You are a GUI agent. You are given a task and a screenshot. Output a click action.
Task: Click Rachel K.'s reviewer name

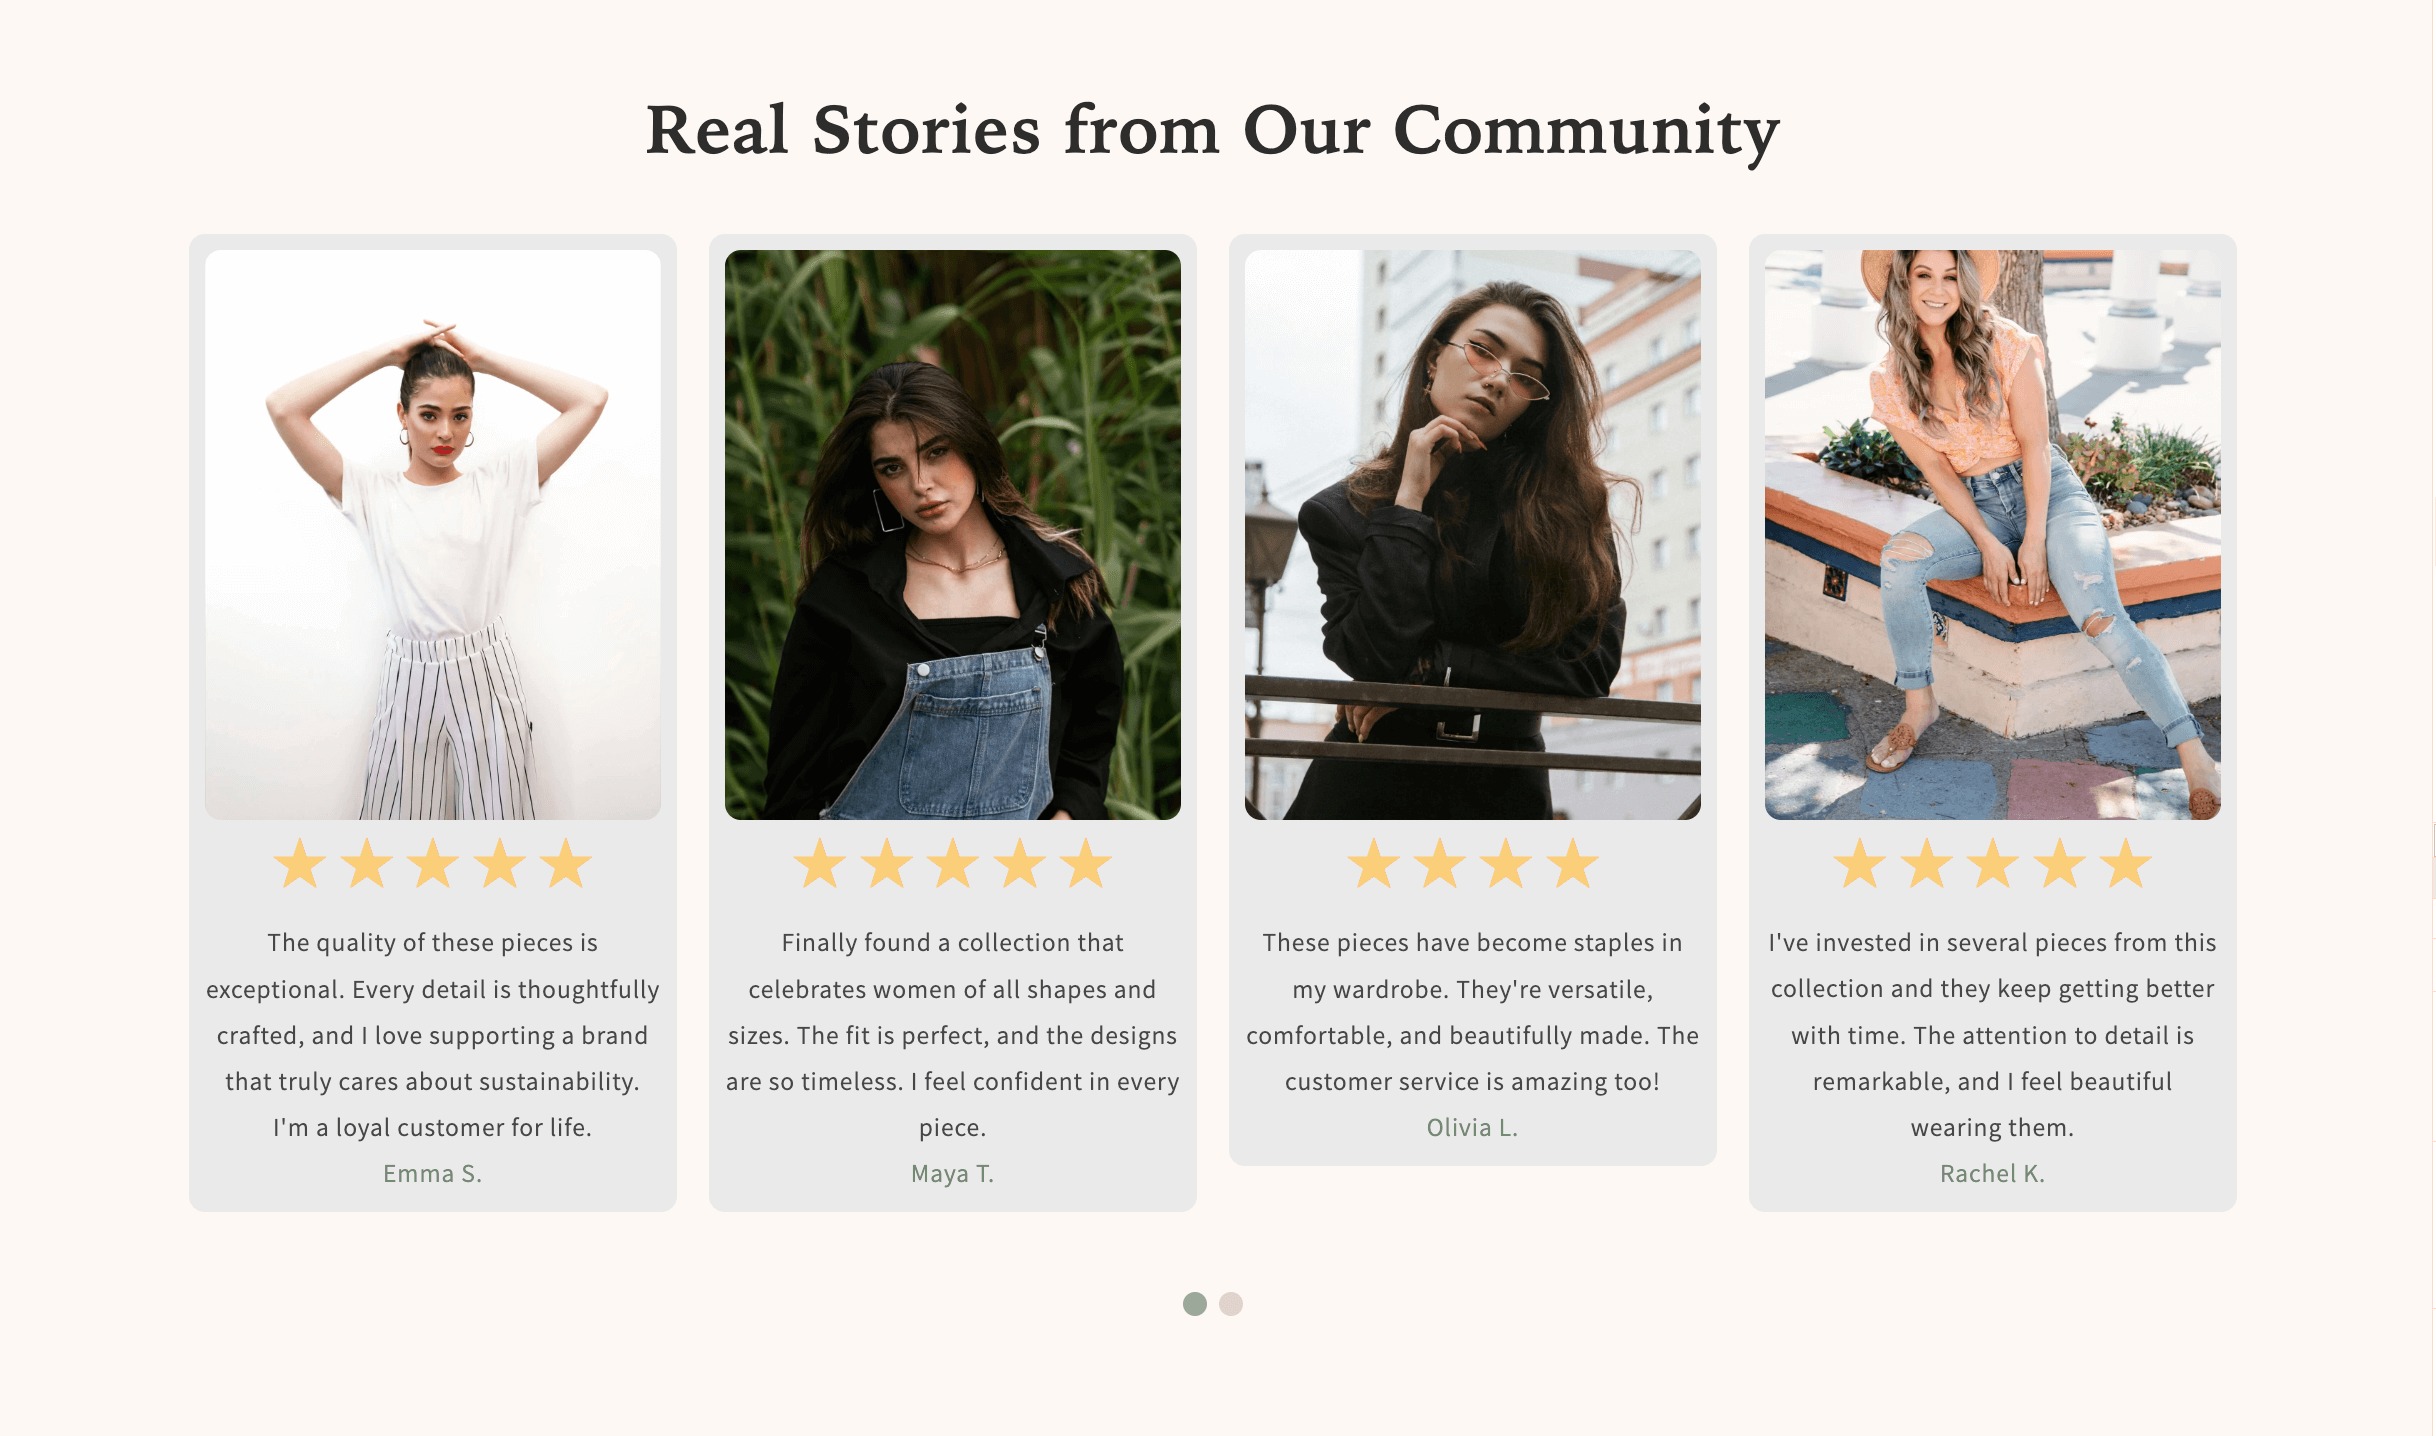click(1992, 1174)
